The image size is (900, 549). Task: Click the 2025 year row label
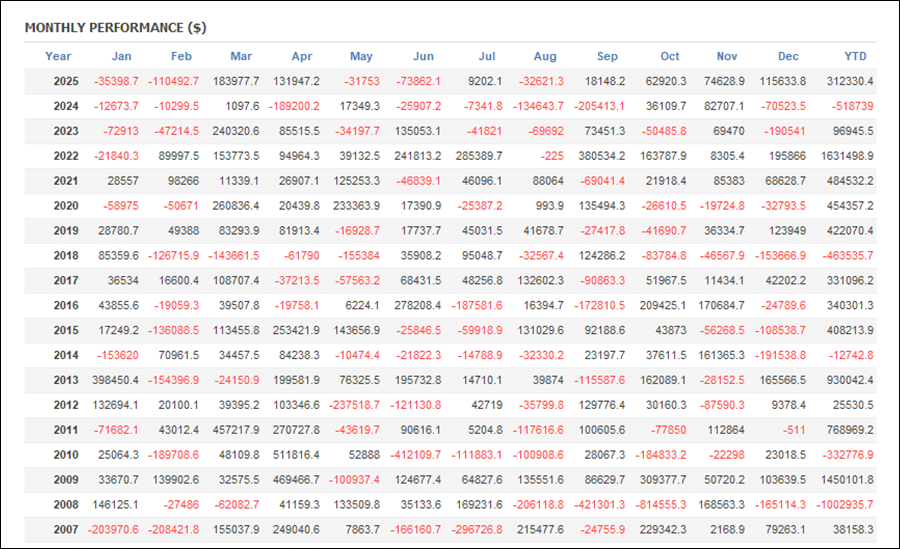point(66,81)
